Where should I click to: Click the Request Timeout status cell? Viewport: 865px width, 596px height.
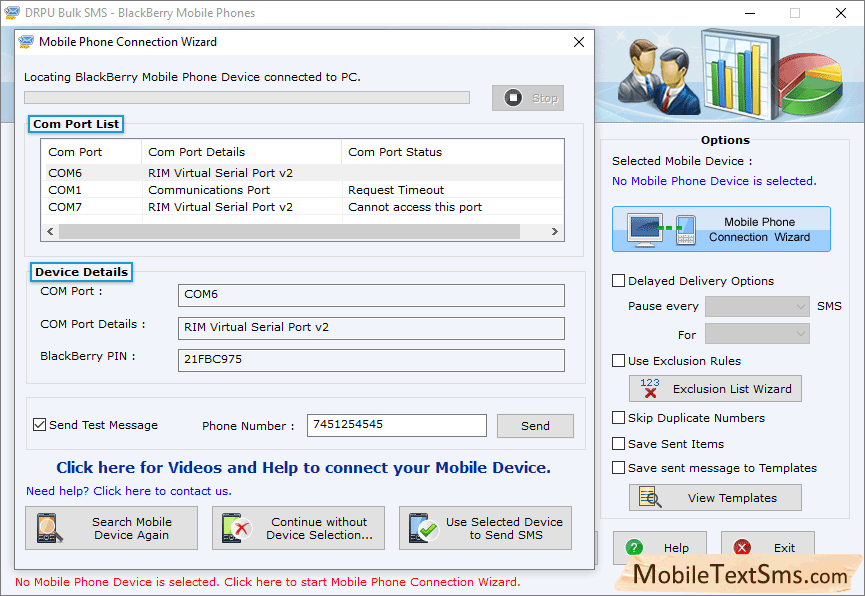[x=396, y=190]
